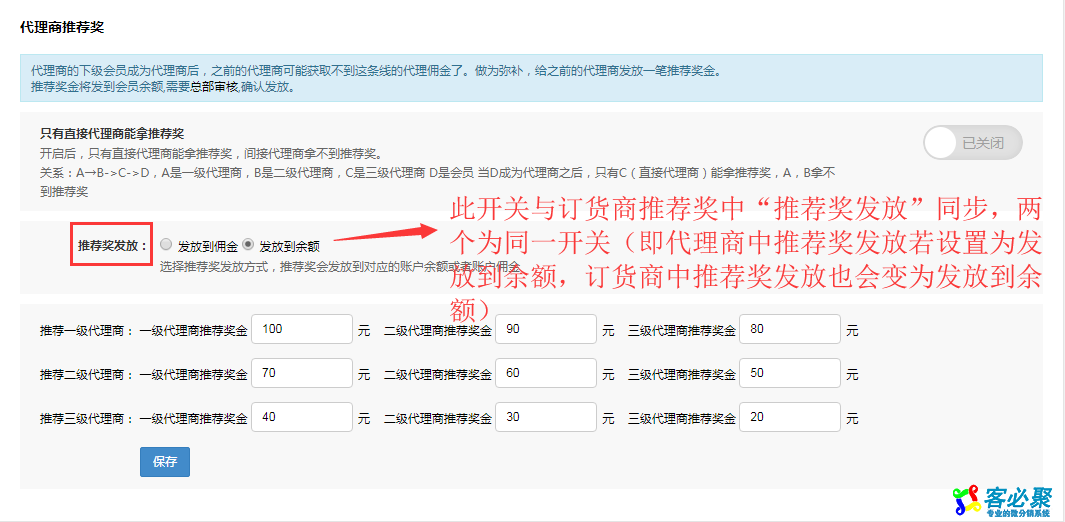Viewport: 1065px width, 522px height.
Task: Click the blue info notice box
Action: tap(530, 78)
